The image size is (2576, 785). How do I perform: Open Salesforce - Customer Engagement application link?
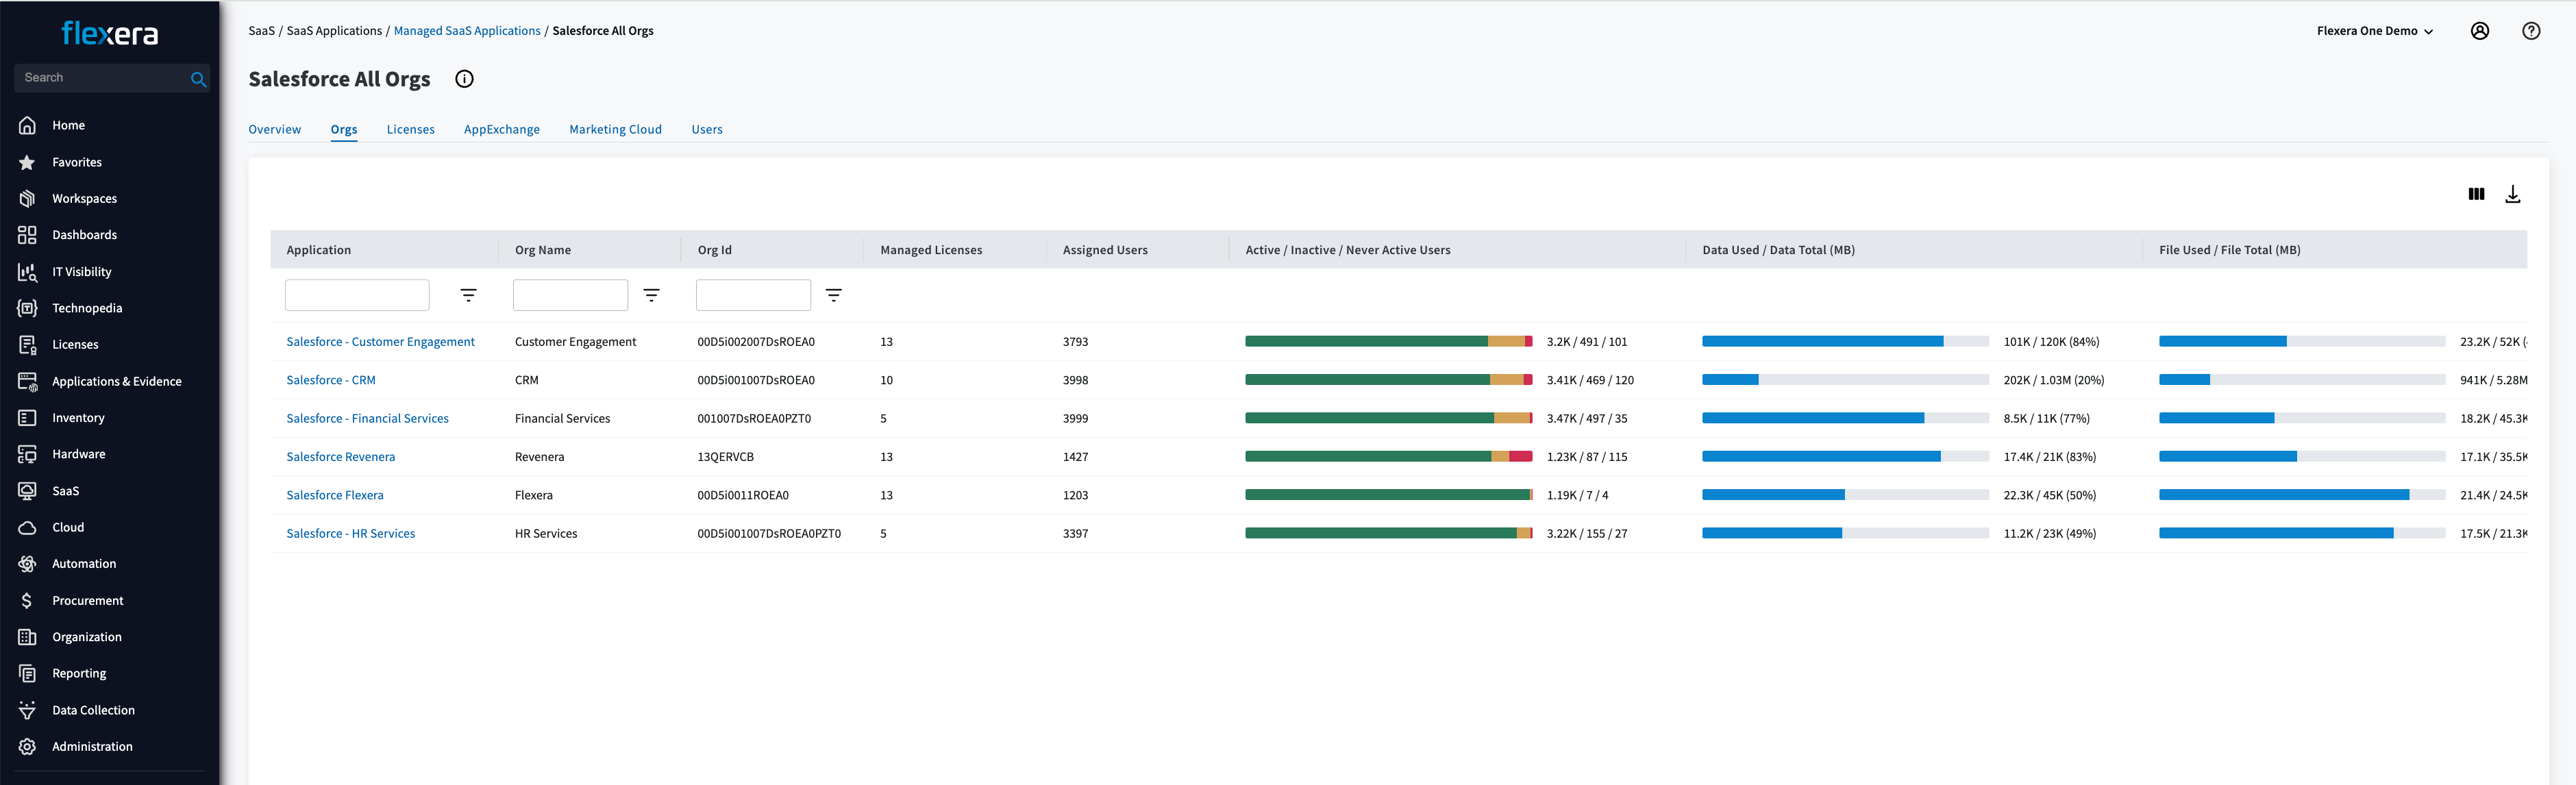[380, 342]
